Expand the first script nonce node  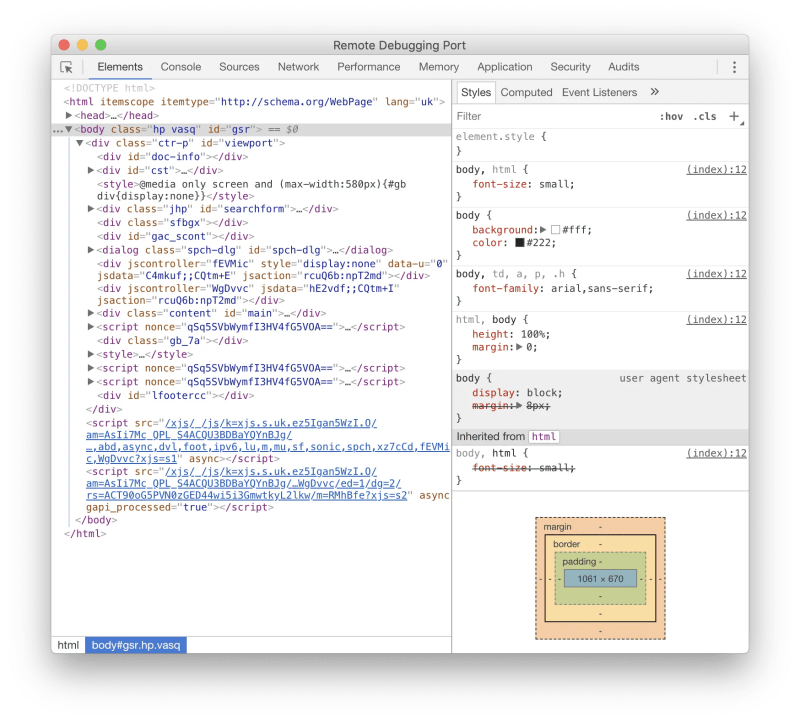click(x=91, y=327)
